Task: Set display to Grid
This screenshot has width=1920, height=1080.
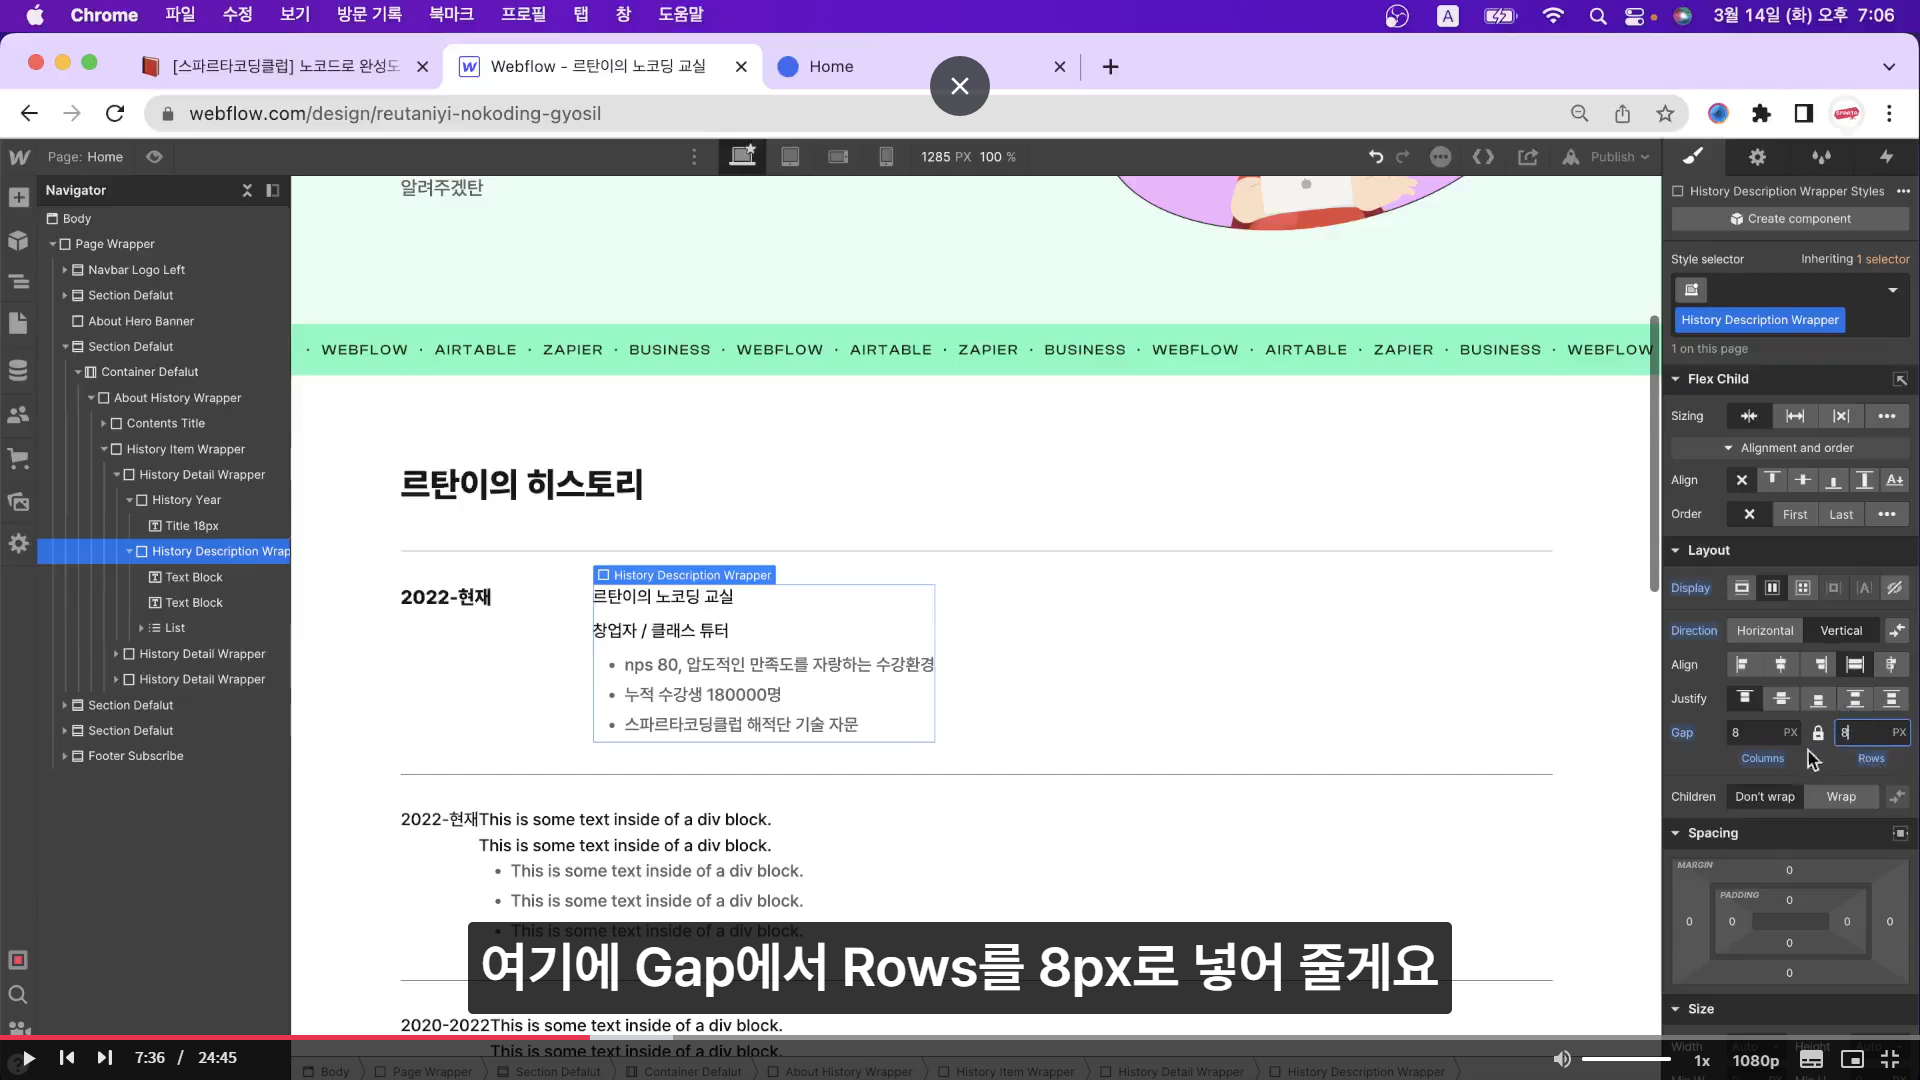Action: point(1803,588)
